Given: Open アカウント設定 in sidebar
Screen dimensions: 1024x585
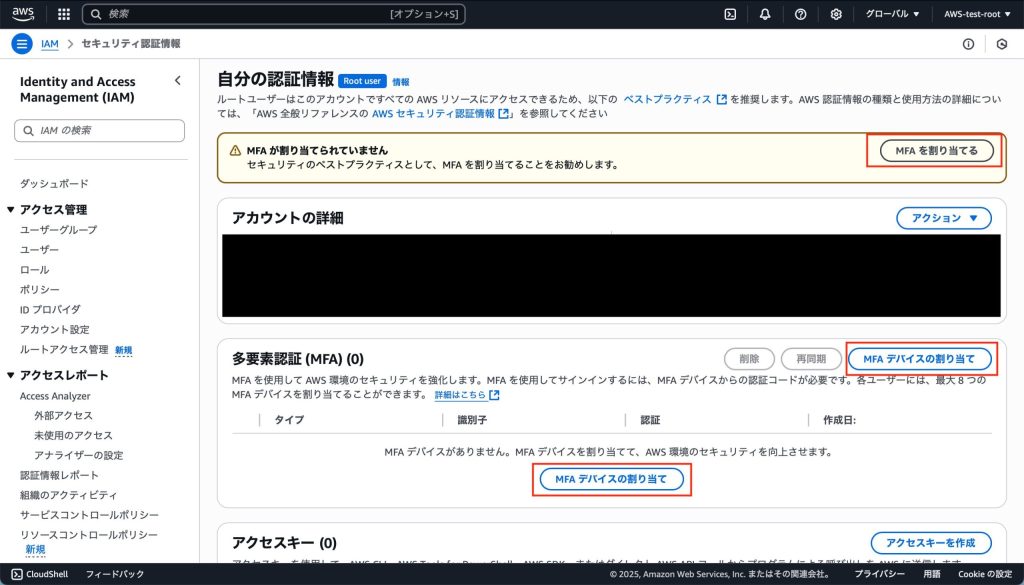Looking at the screenshot, I should click(x=55, y=329).
